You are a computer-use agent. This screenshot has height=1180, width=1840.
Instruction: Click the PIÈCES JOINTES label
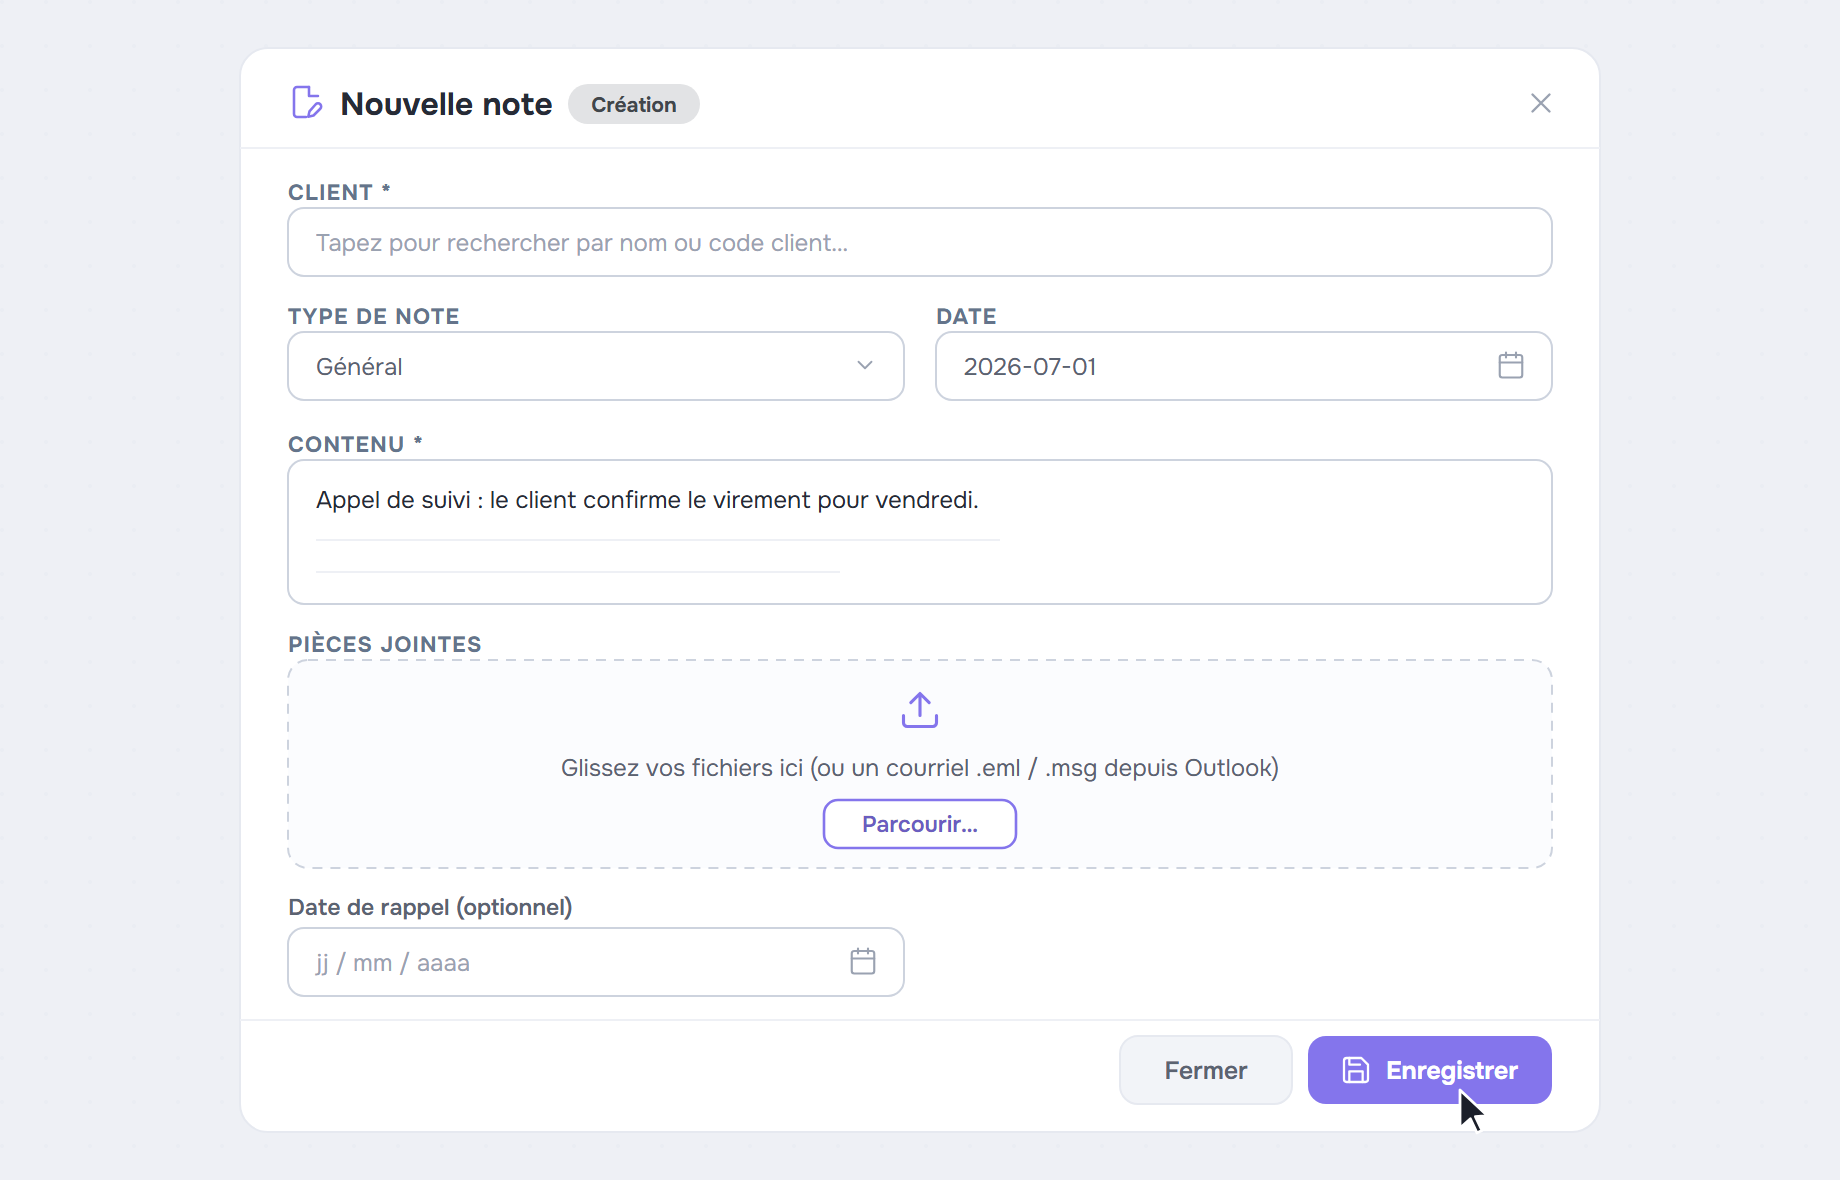385,644
